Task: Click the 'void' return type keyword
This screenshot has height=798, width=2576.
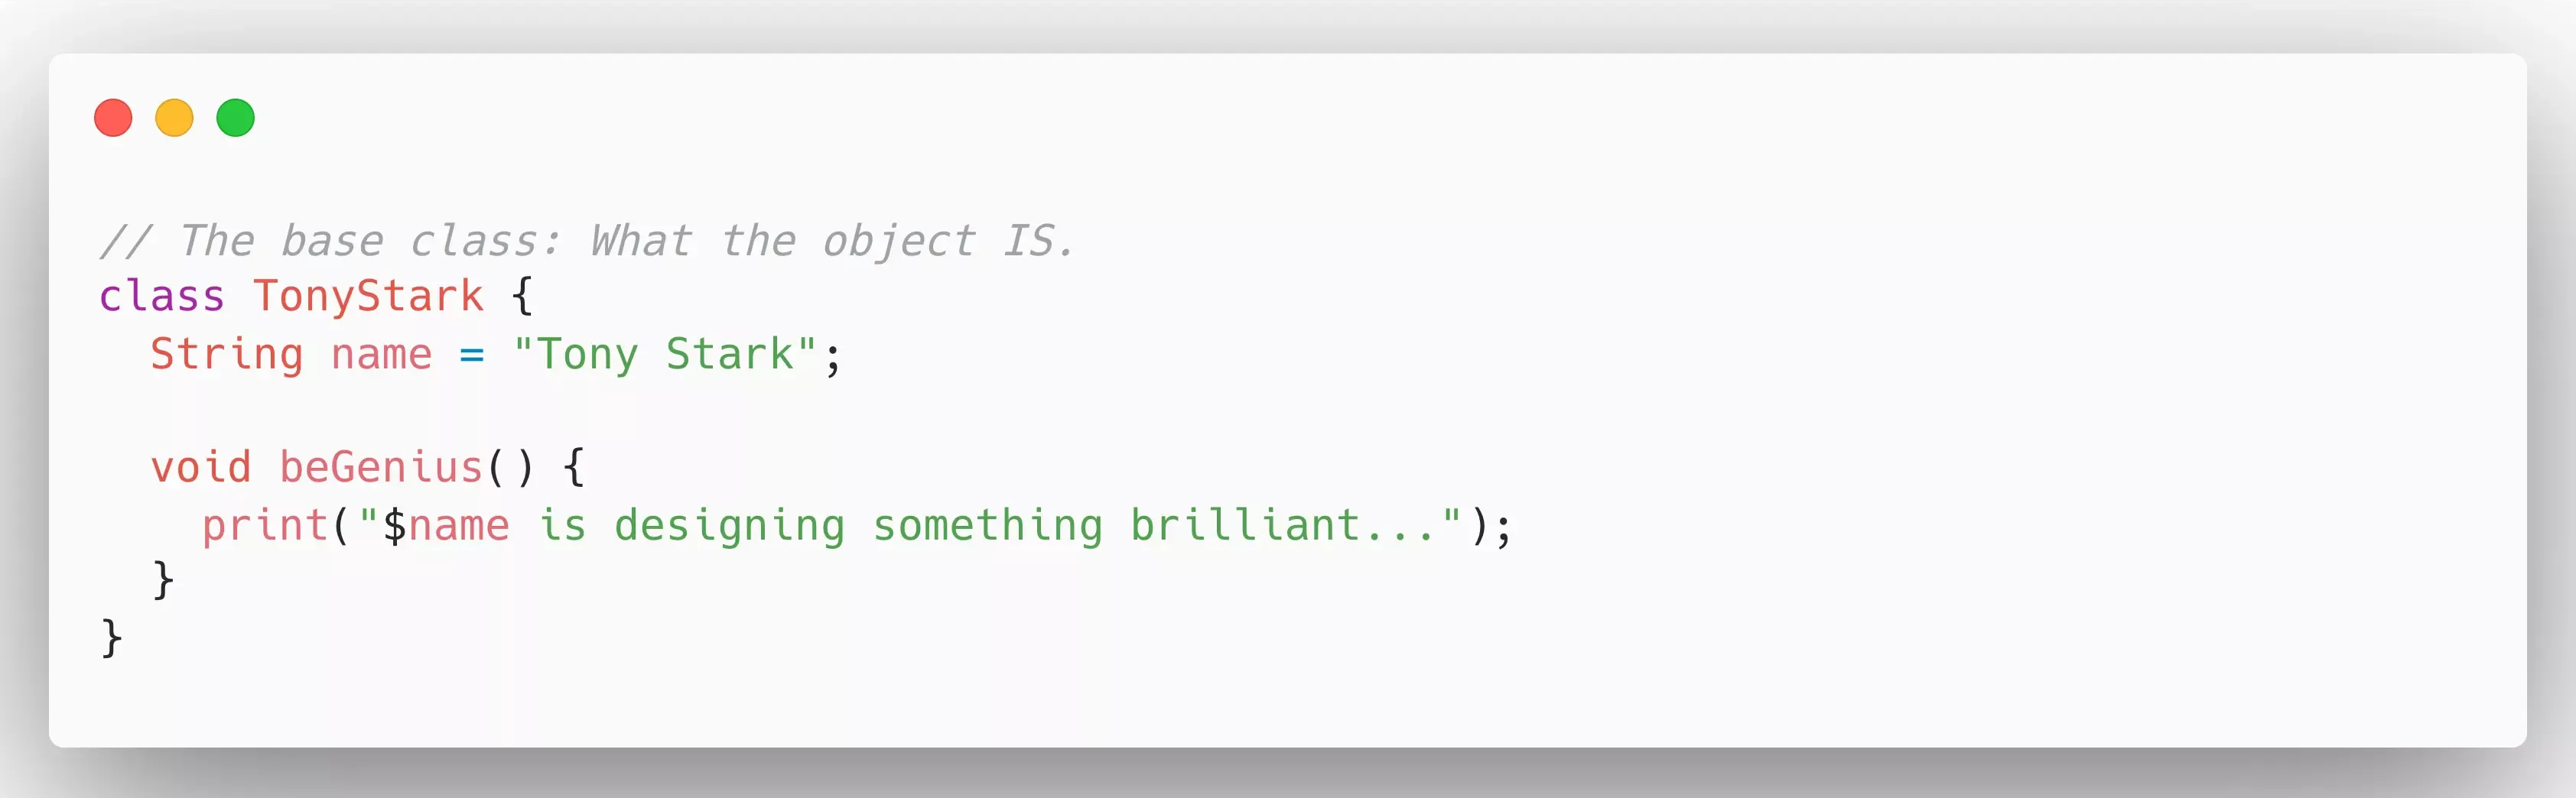Action: (200, 468)
